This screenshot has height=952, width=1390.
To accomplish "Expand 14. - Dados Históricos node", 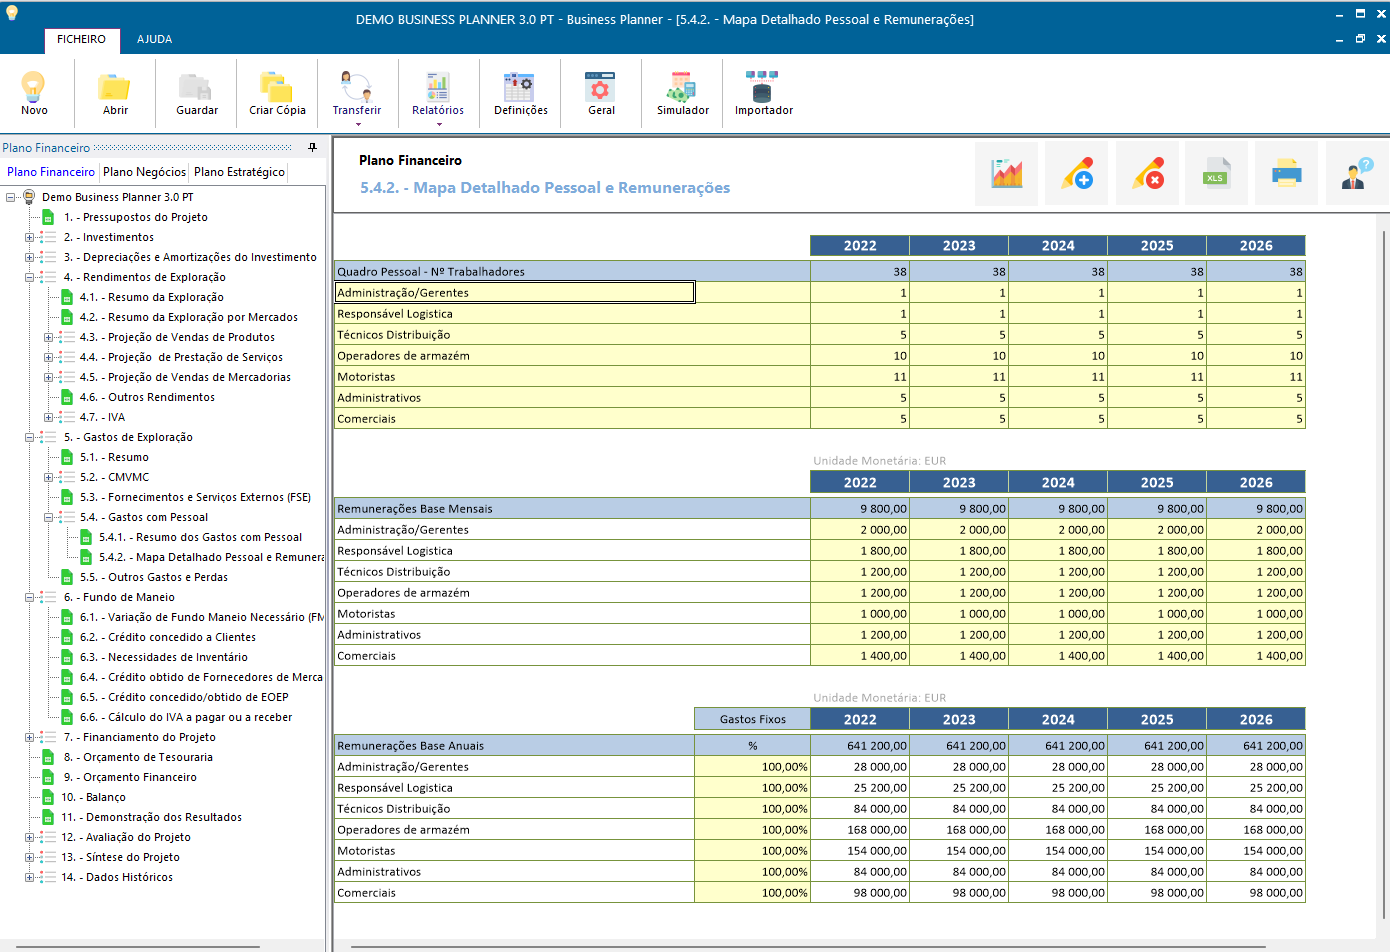I will [x=29, y=877].
